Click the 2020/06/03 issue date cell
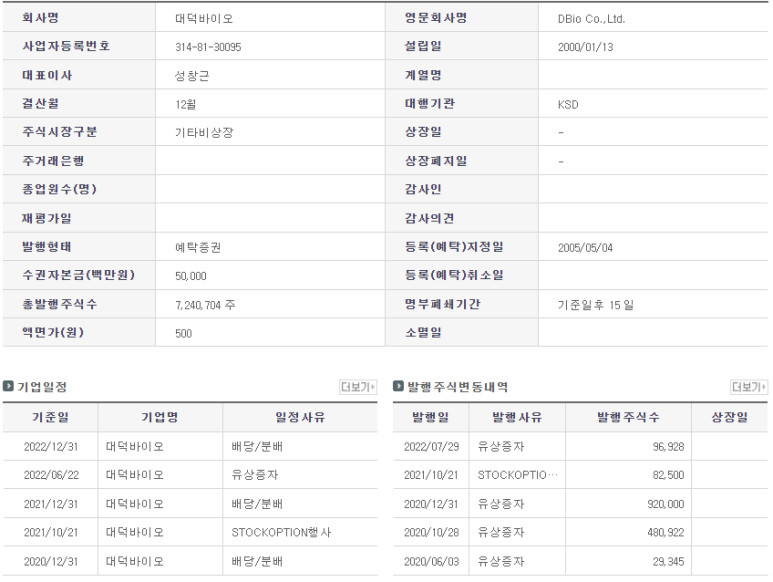Image resolution: width=773 pixels, height=582 pixels. [431, 561]
